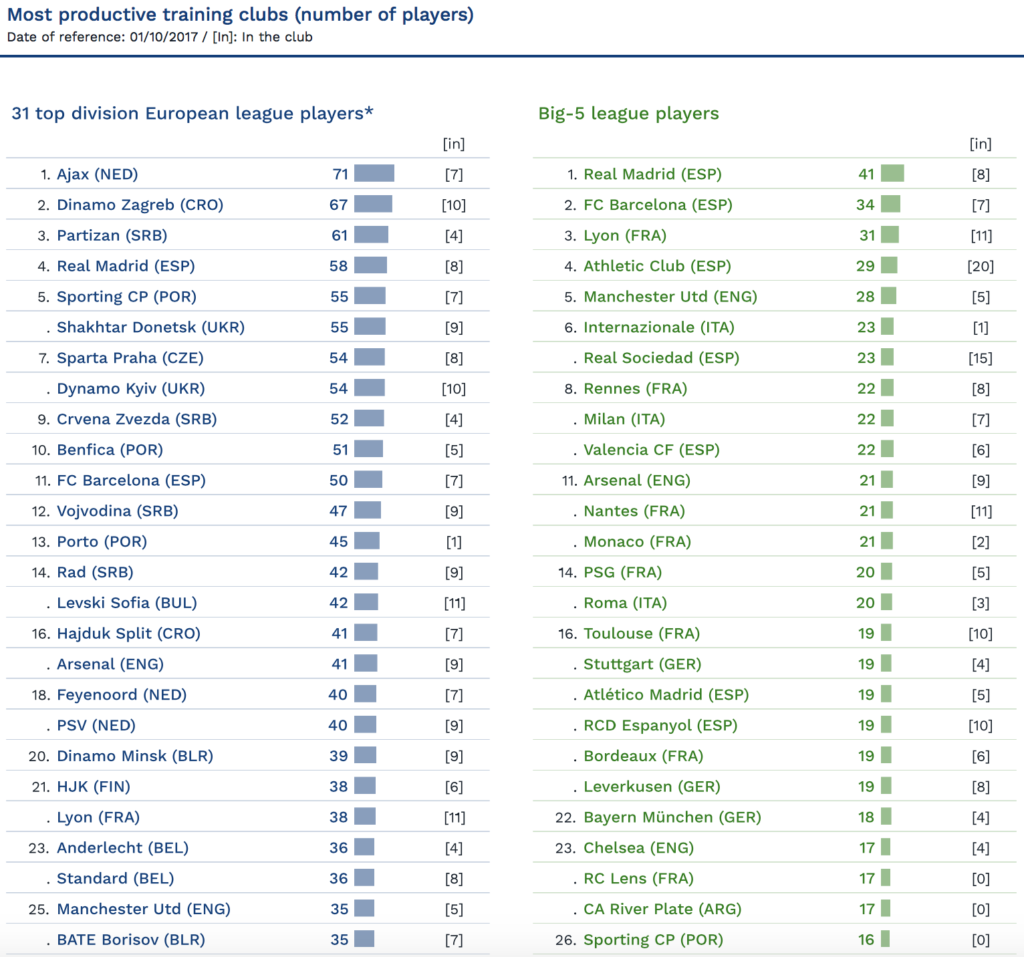This screenshot has width=1024, height=957.
Task: Click Lyon (FRA) in the Big-5 table
Action: [625, 236]
